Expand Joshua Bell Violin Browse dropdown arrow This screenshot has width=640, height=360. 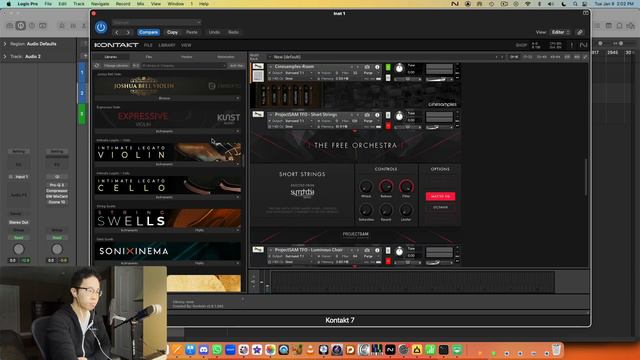tap(238, 98)
